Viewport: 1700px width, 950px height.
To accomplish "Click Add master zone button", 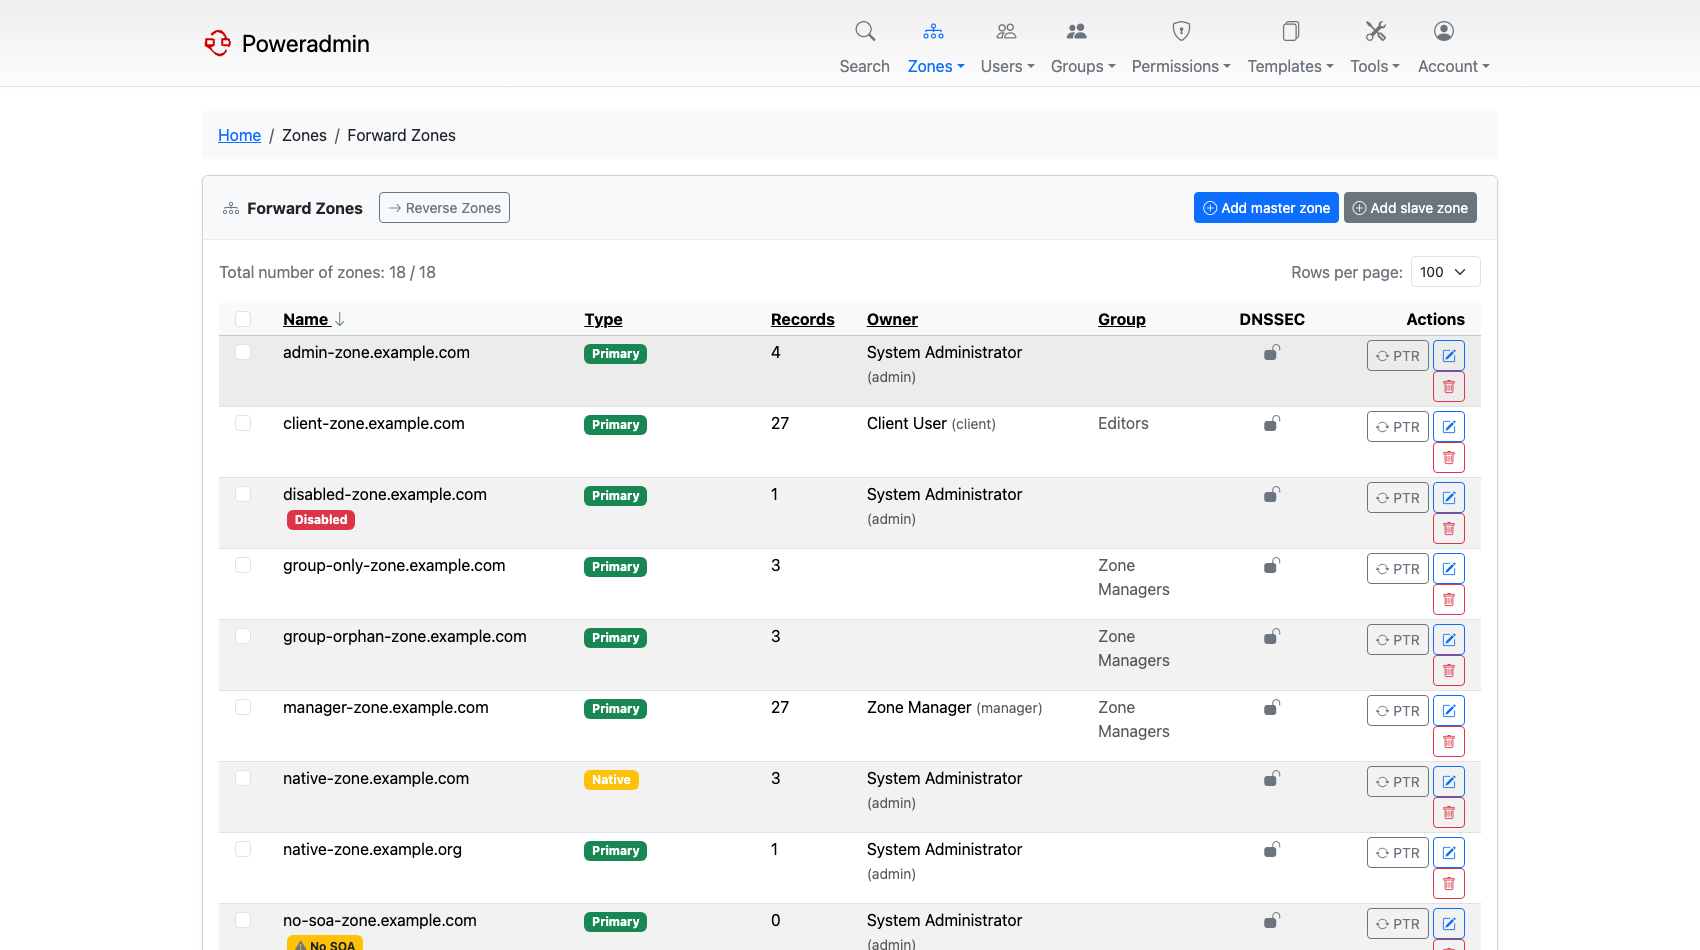I will [x=1266, y=208].
